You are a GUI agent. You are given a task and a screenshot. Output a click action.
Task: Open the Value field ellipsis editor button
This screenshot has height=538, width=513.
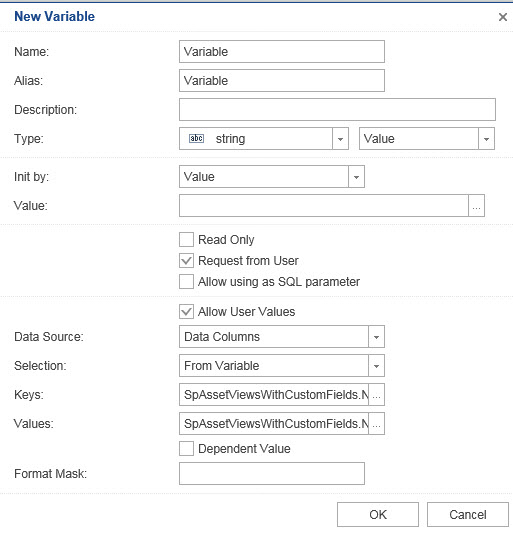(476, 206)
